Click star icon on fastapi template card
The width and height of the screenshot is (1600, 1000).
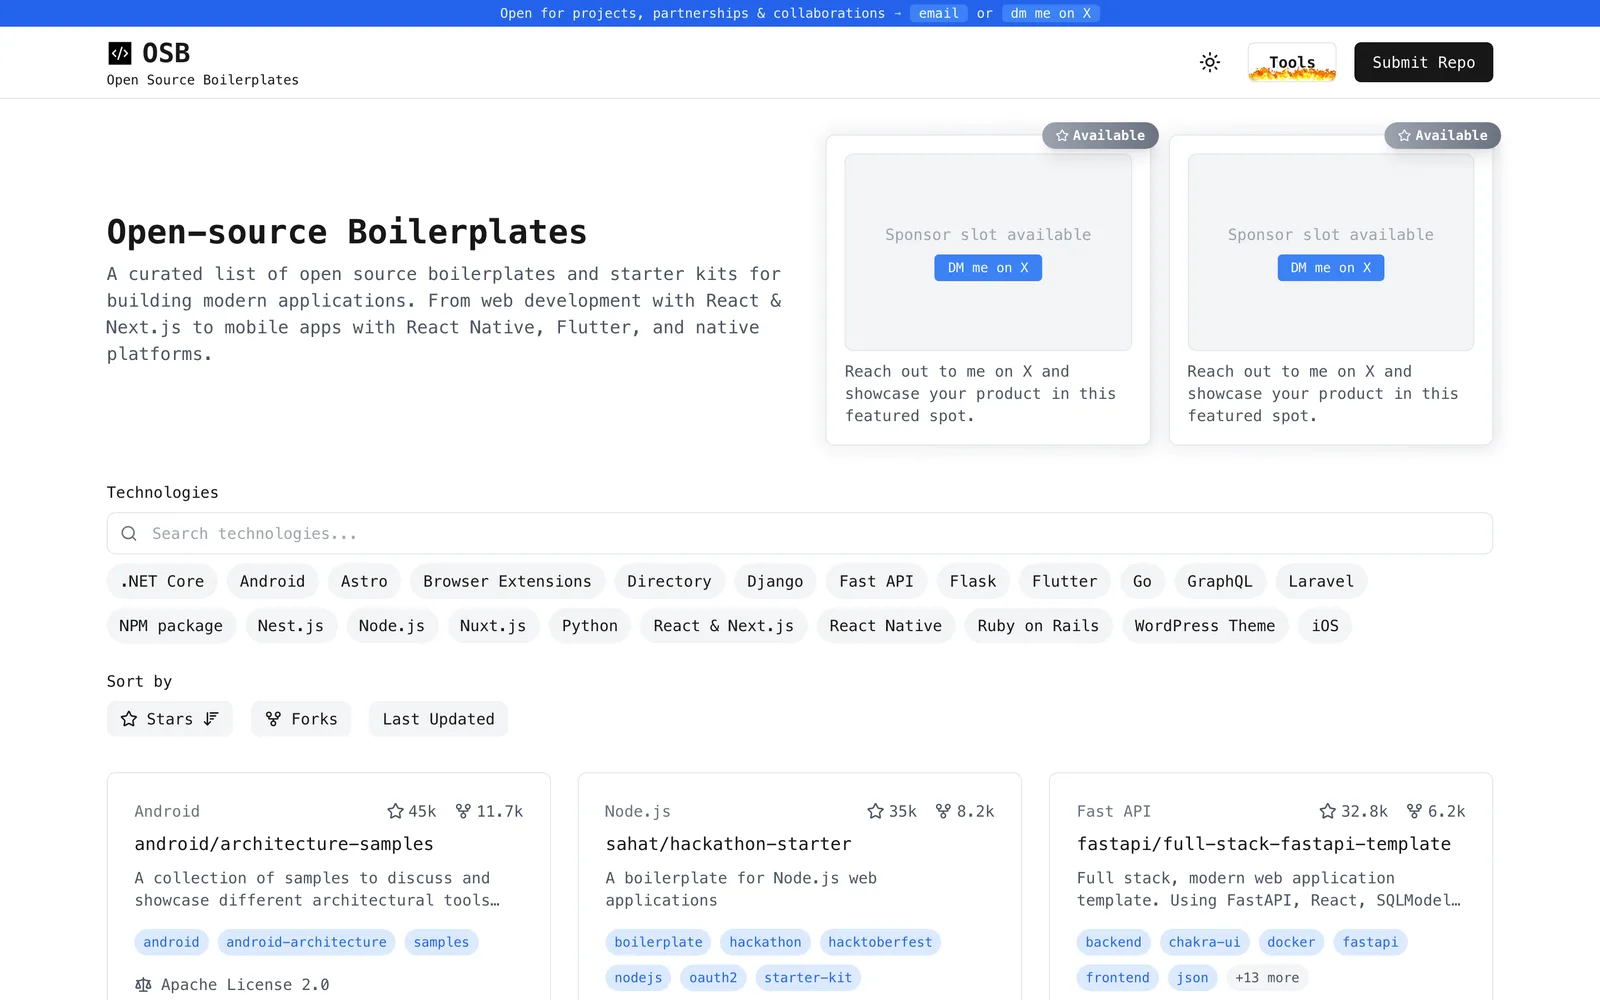1327,811
